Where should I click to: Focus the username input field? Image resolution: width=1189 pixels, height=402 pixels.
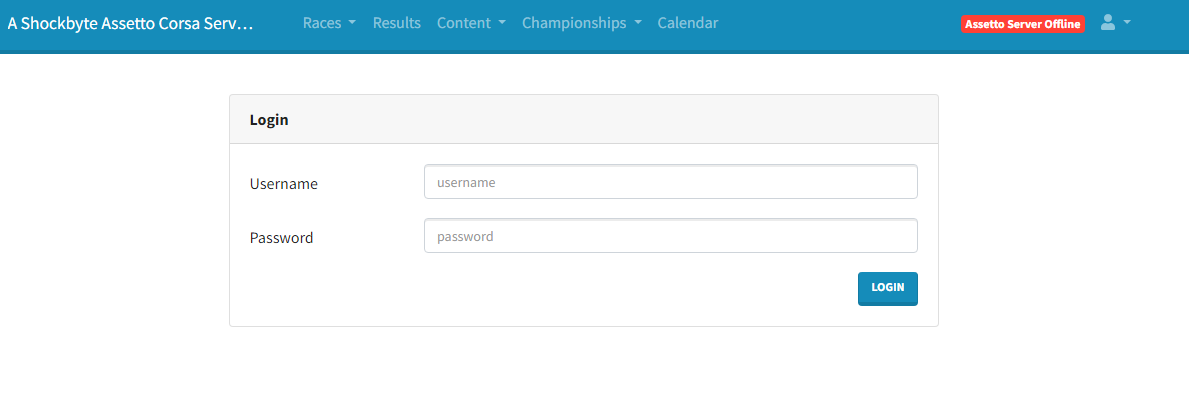(x=670, y=182)
